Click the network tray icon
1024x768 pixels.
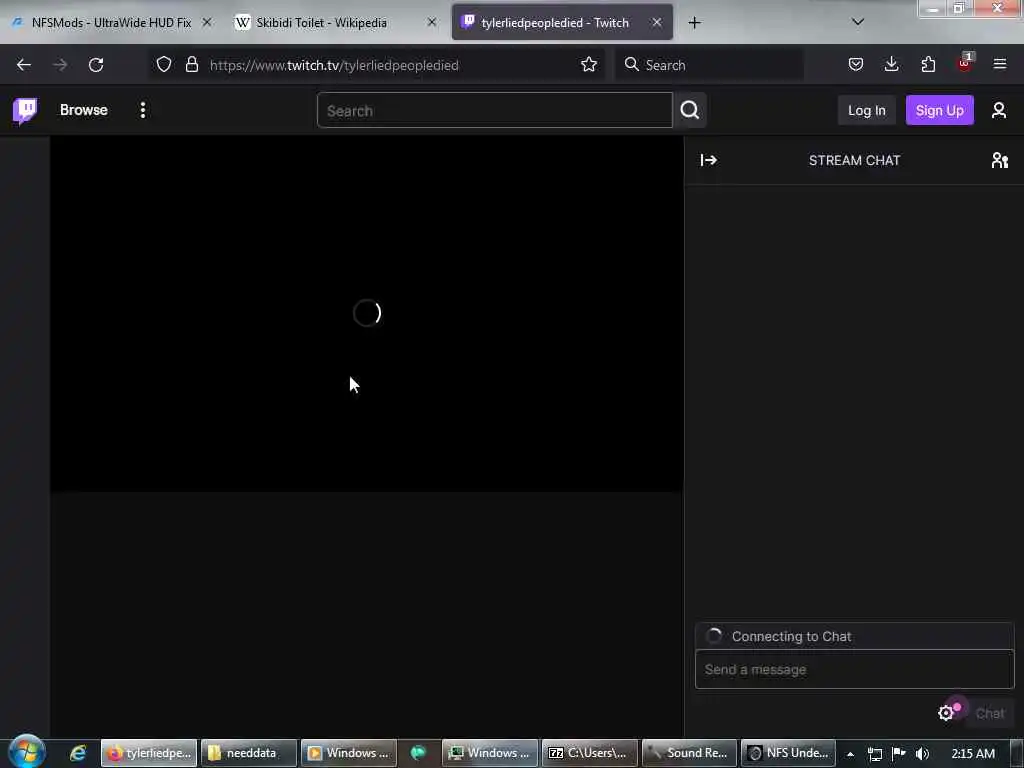click(875, 754)
